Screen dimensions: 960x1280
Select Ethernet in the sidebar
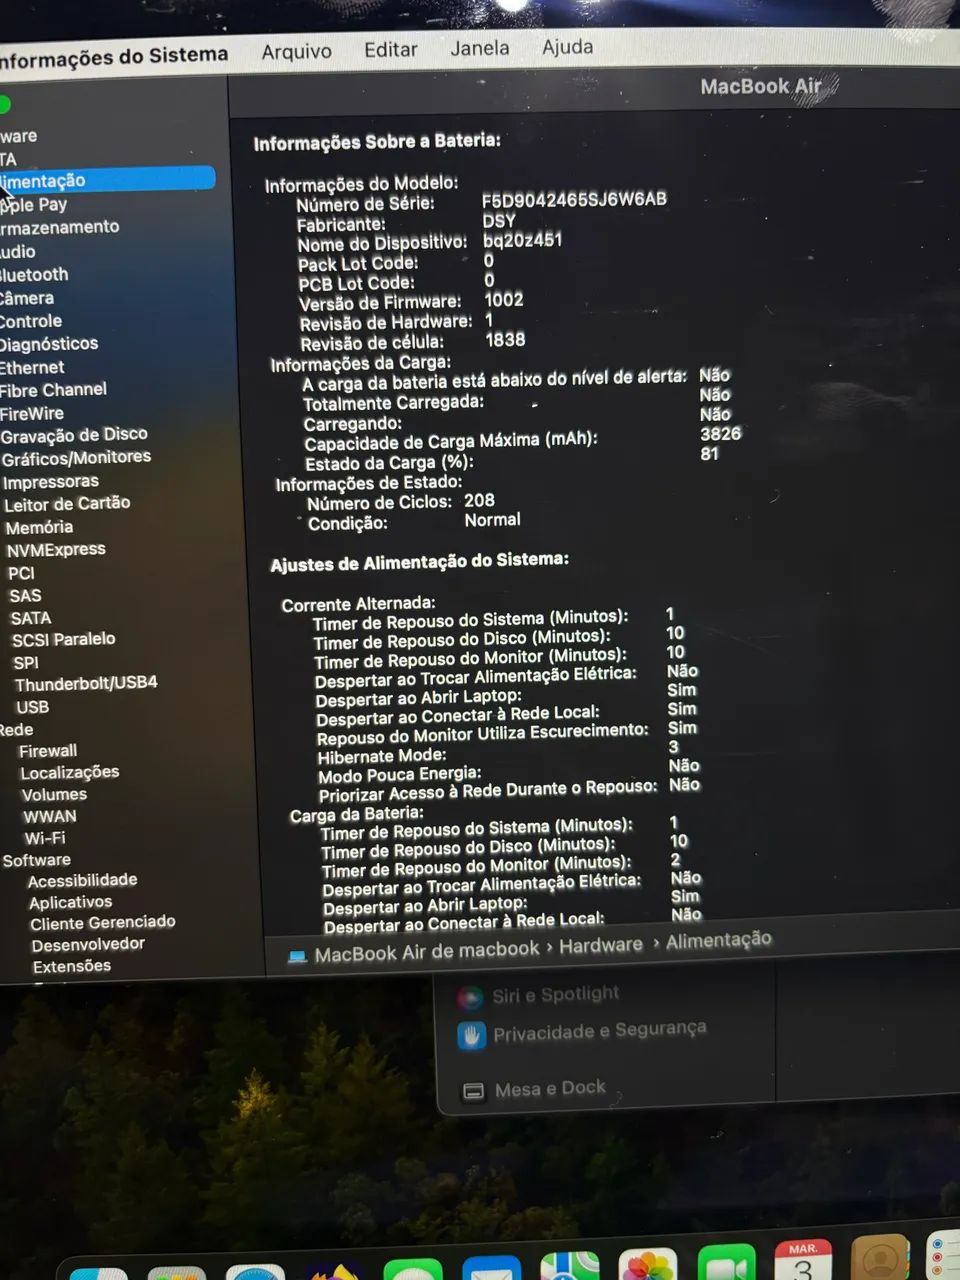pos(32,368)
